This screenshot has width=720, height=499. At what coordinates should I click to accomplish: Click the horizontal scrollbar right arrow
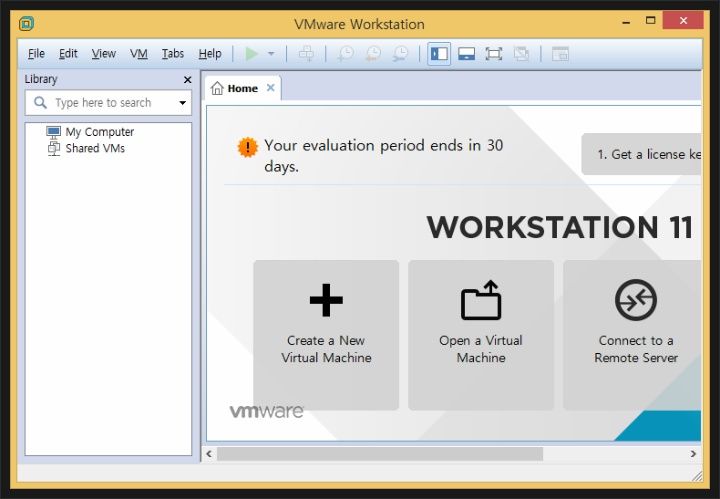point(693,454)
